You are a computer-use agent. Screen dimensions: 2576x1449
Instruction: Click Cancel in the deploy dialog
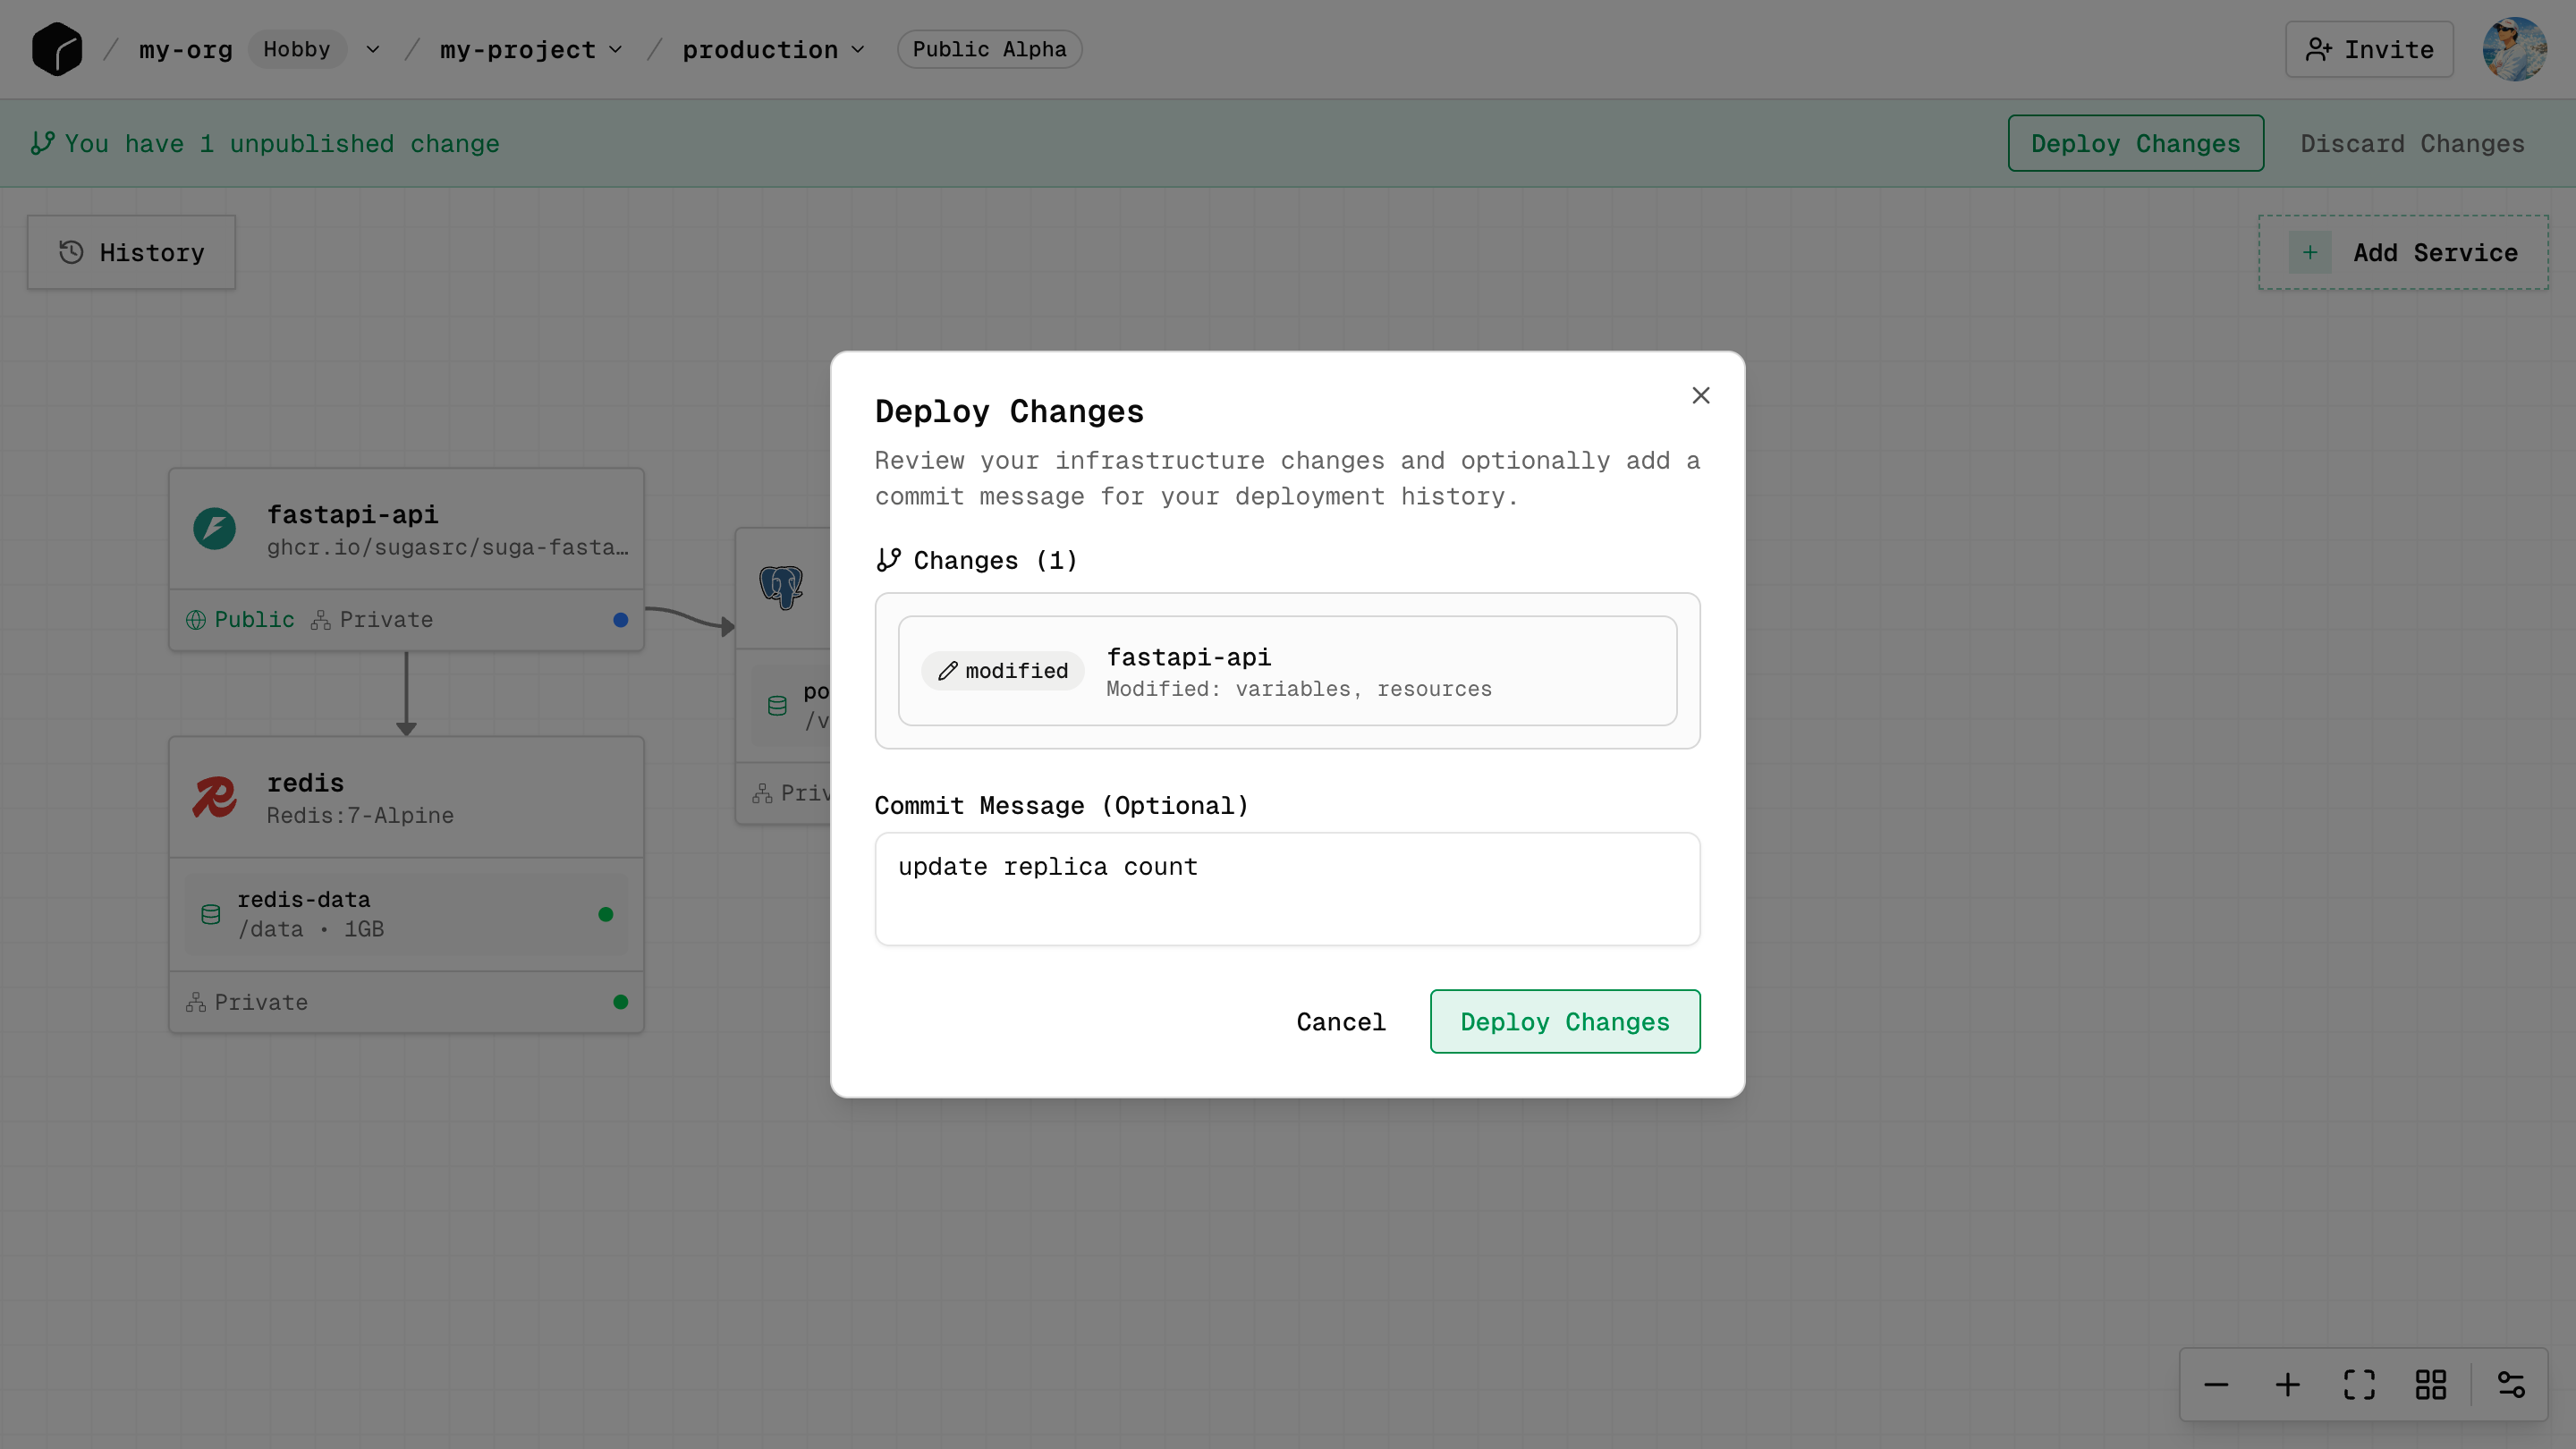pos(1341,1022)
